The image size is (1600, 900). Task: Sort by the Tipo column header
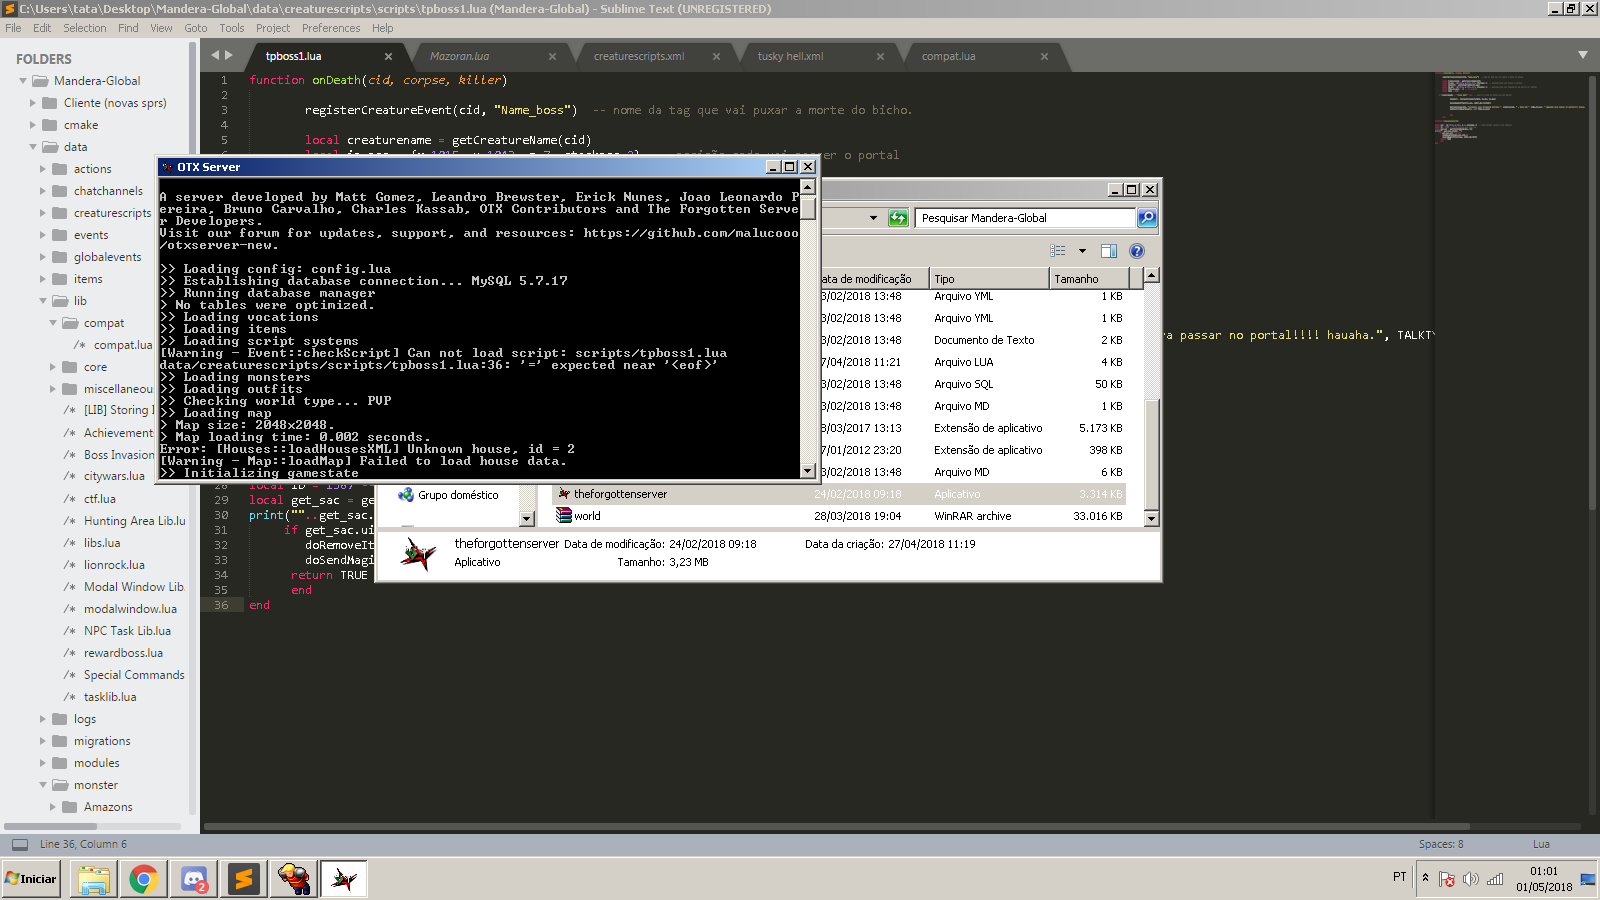[x=989, y=279]
